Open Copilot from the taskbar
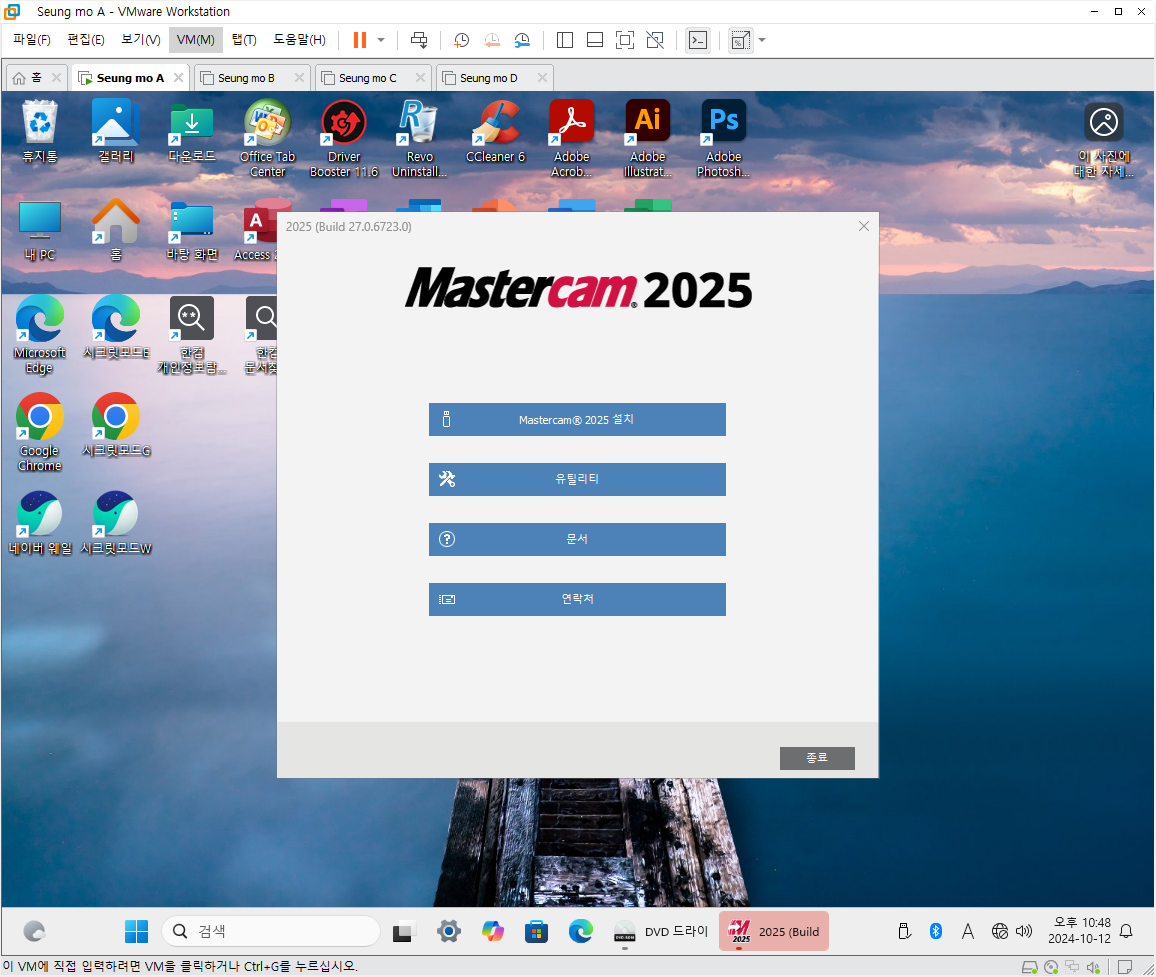Screen dimensions: 1156x977 (x=492, y=931)
